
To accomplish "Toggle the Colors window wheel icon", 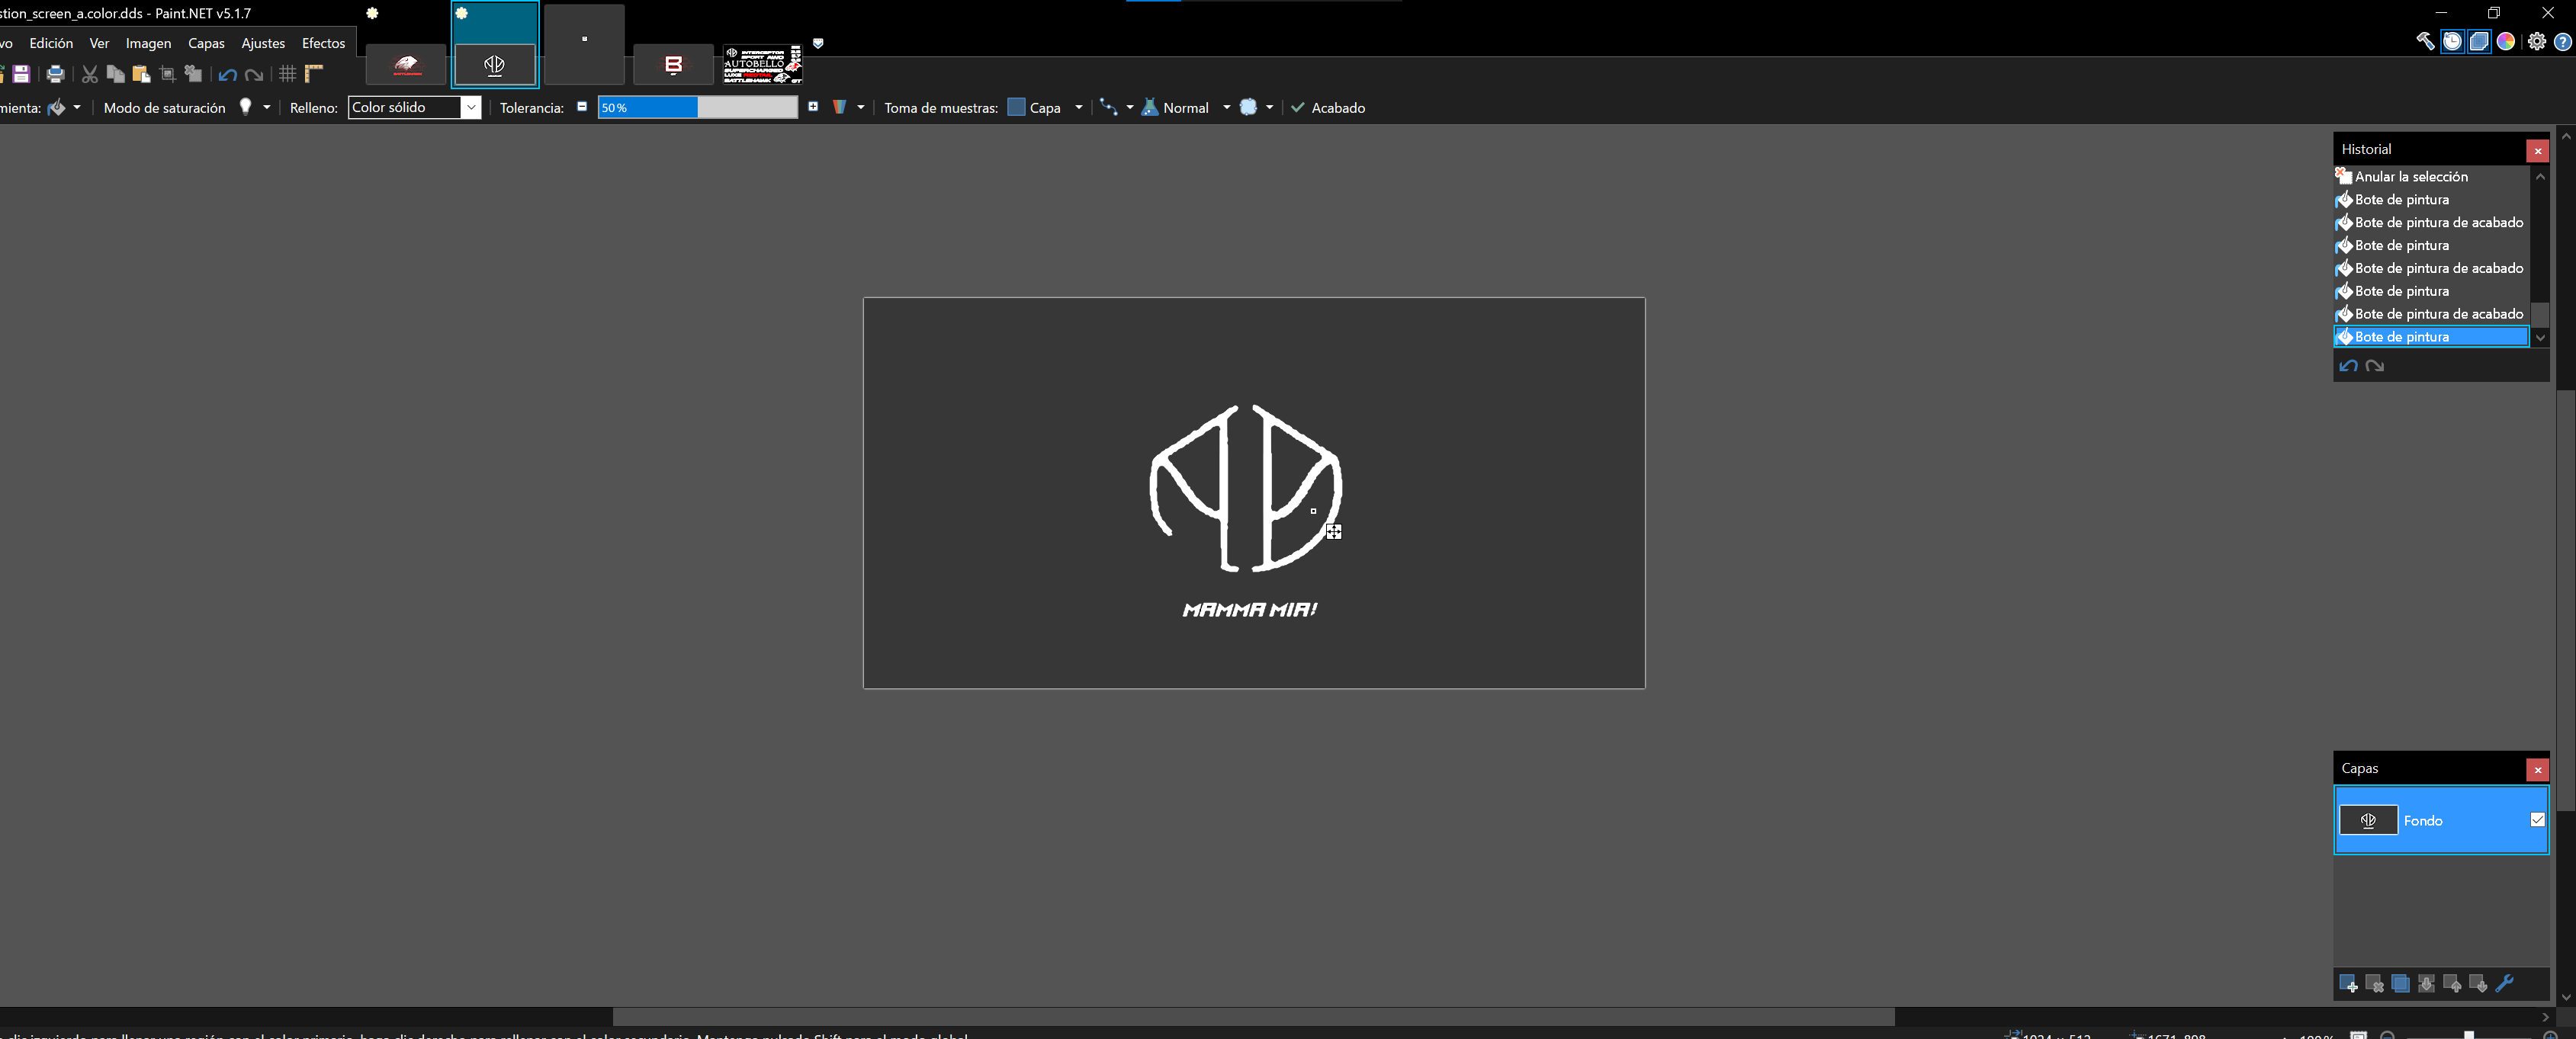I will [2506, 41].
